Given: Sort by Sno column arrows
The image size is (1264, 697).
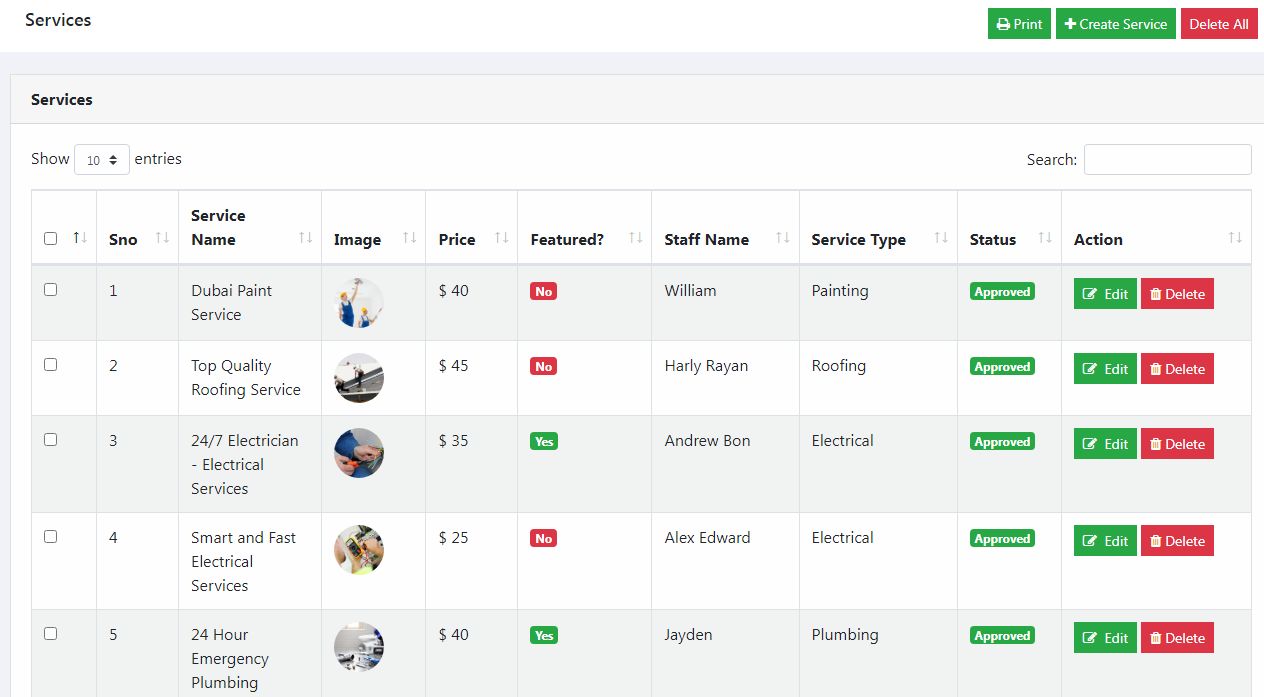Looking at the screenshot, I should tap(162, 238).
